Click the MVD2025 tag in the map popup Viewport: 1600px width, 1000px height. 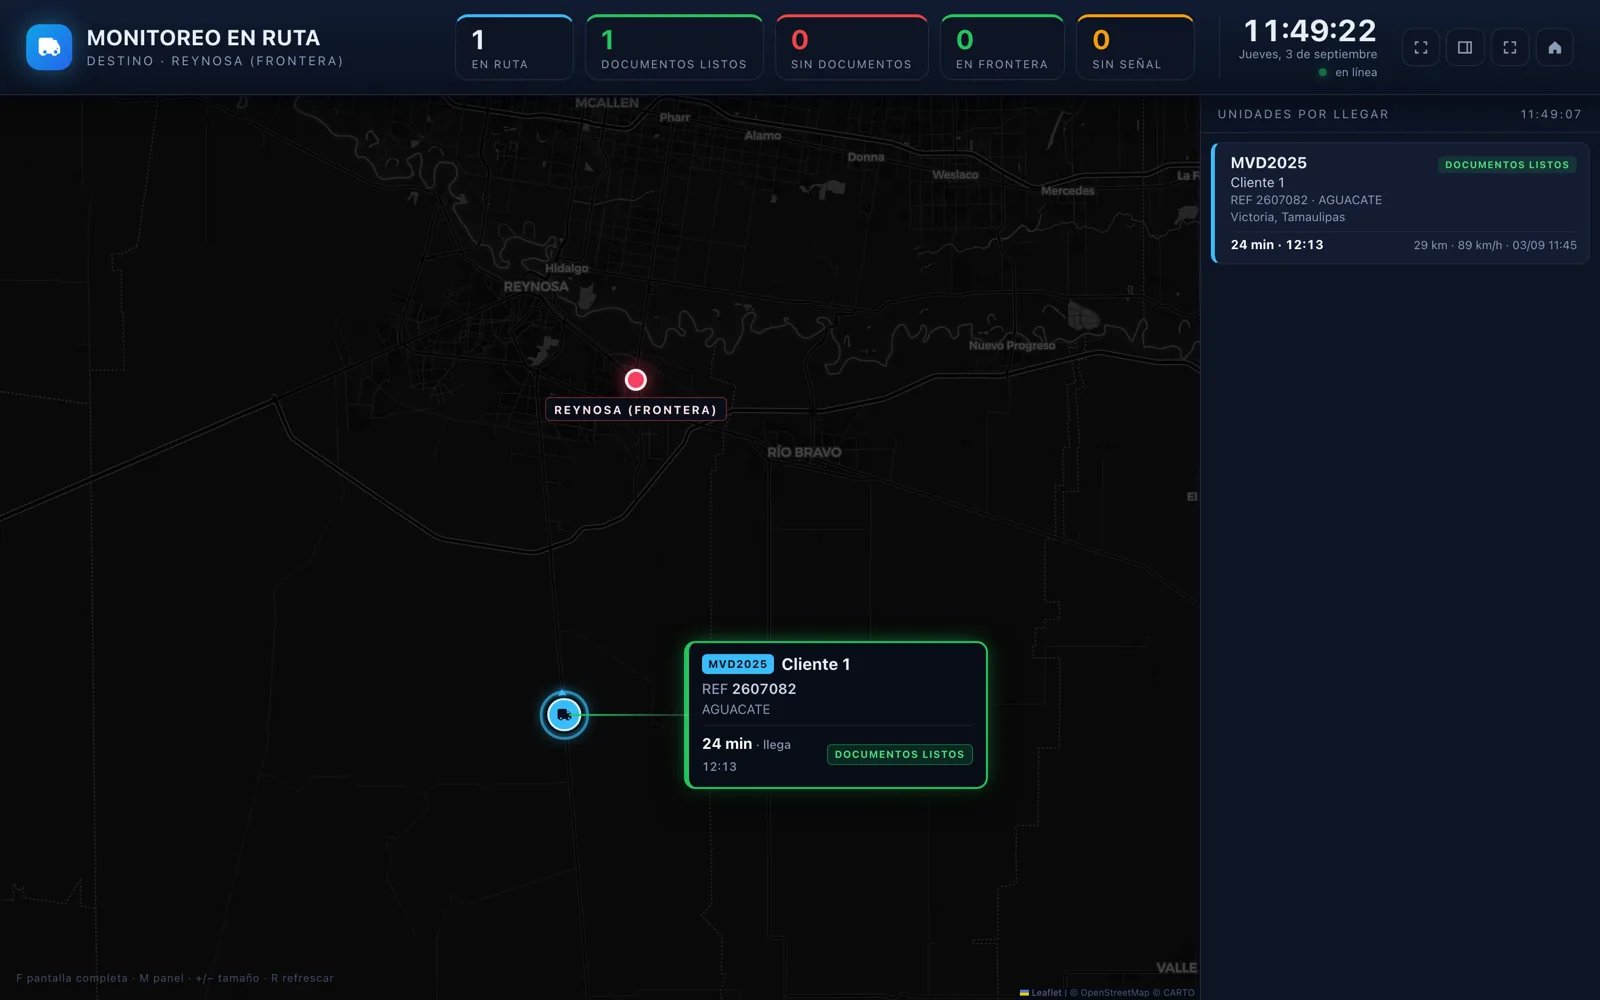click(x=737, y=664)
